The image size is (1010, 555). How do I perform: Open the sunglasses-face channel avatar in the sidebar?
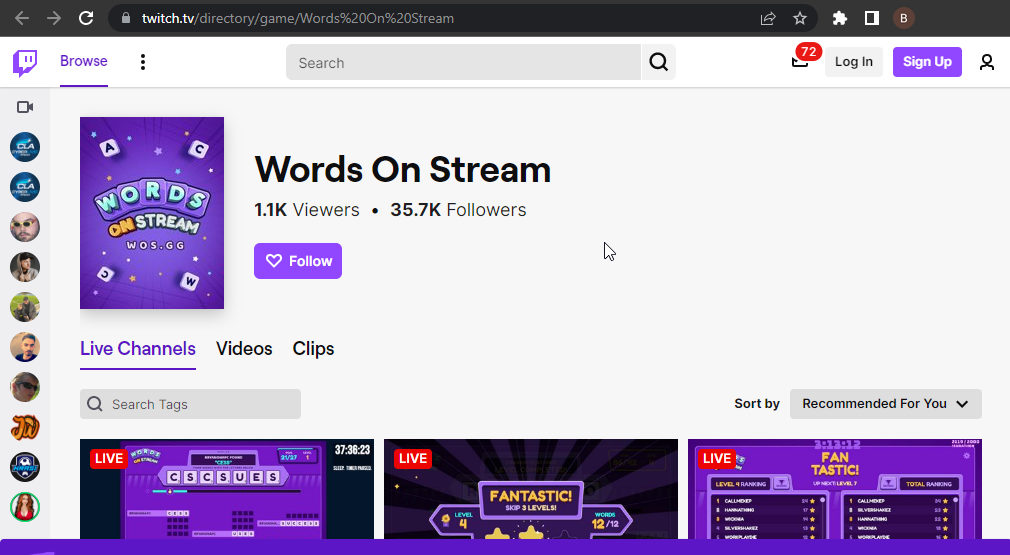click(x=25, y=227)
